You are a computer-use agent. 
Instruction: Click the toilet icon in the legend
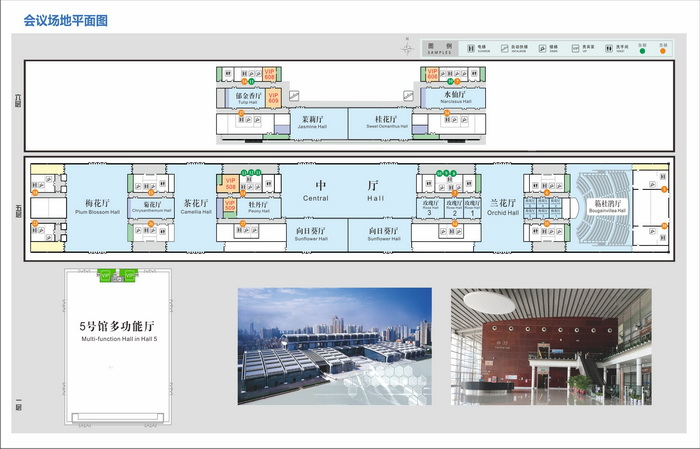(x=609, y=48)
